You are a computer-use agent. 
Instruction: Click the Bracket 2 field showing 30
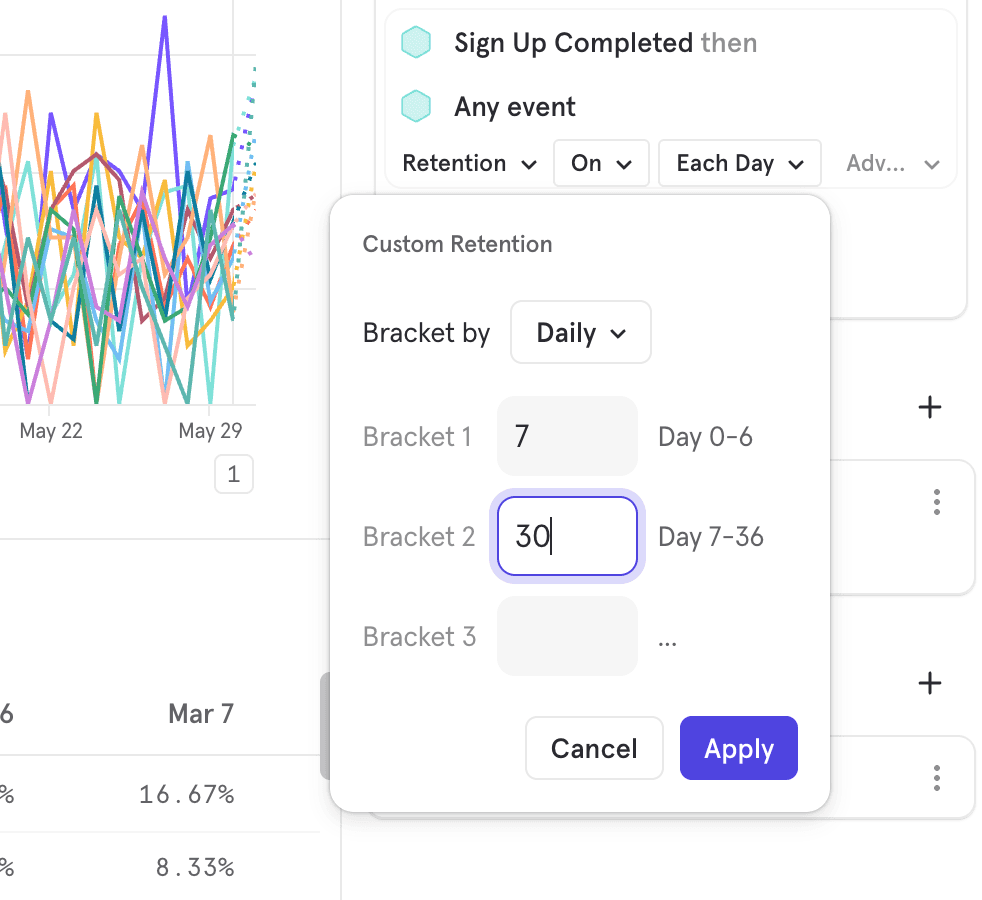[x=567, y=537]
